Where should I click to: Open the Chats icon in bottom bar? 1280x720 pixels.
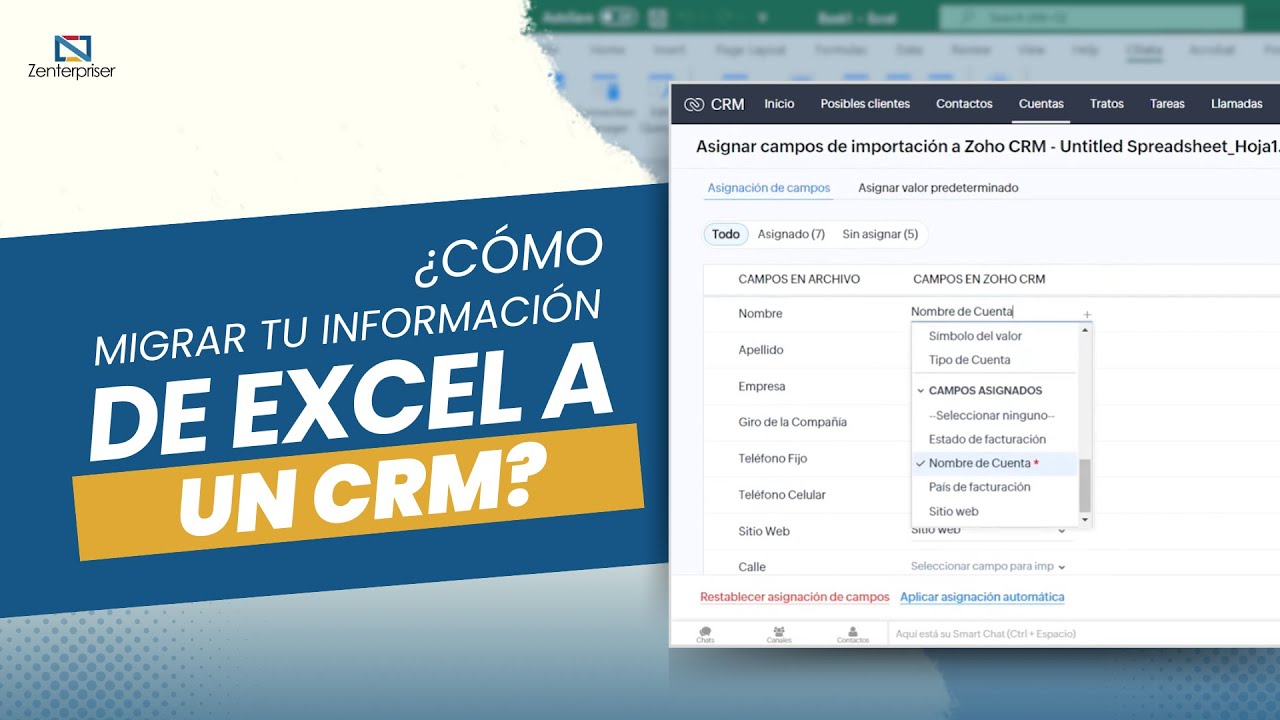(705, 634)
